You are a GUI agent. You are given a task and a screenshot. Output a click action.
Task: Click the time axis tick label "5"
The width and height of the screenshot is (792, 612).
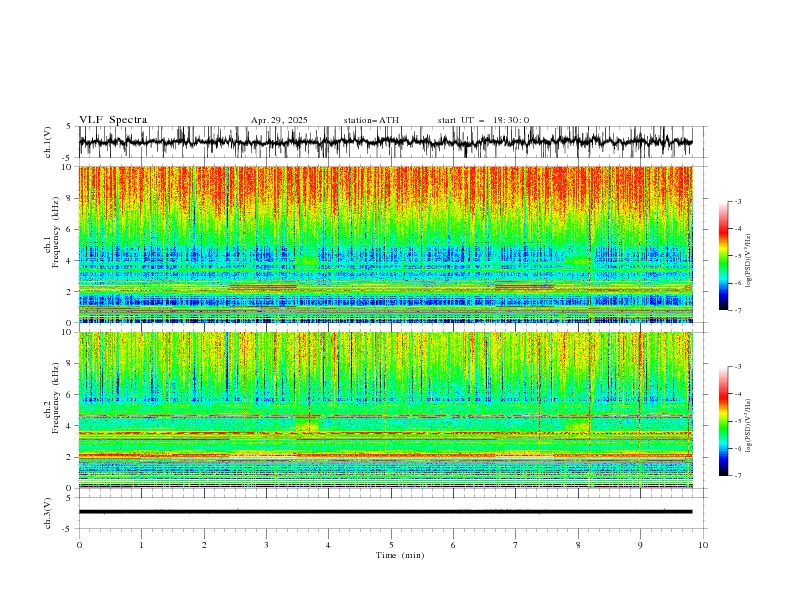coord(391,545)
